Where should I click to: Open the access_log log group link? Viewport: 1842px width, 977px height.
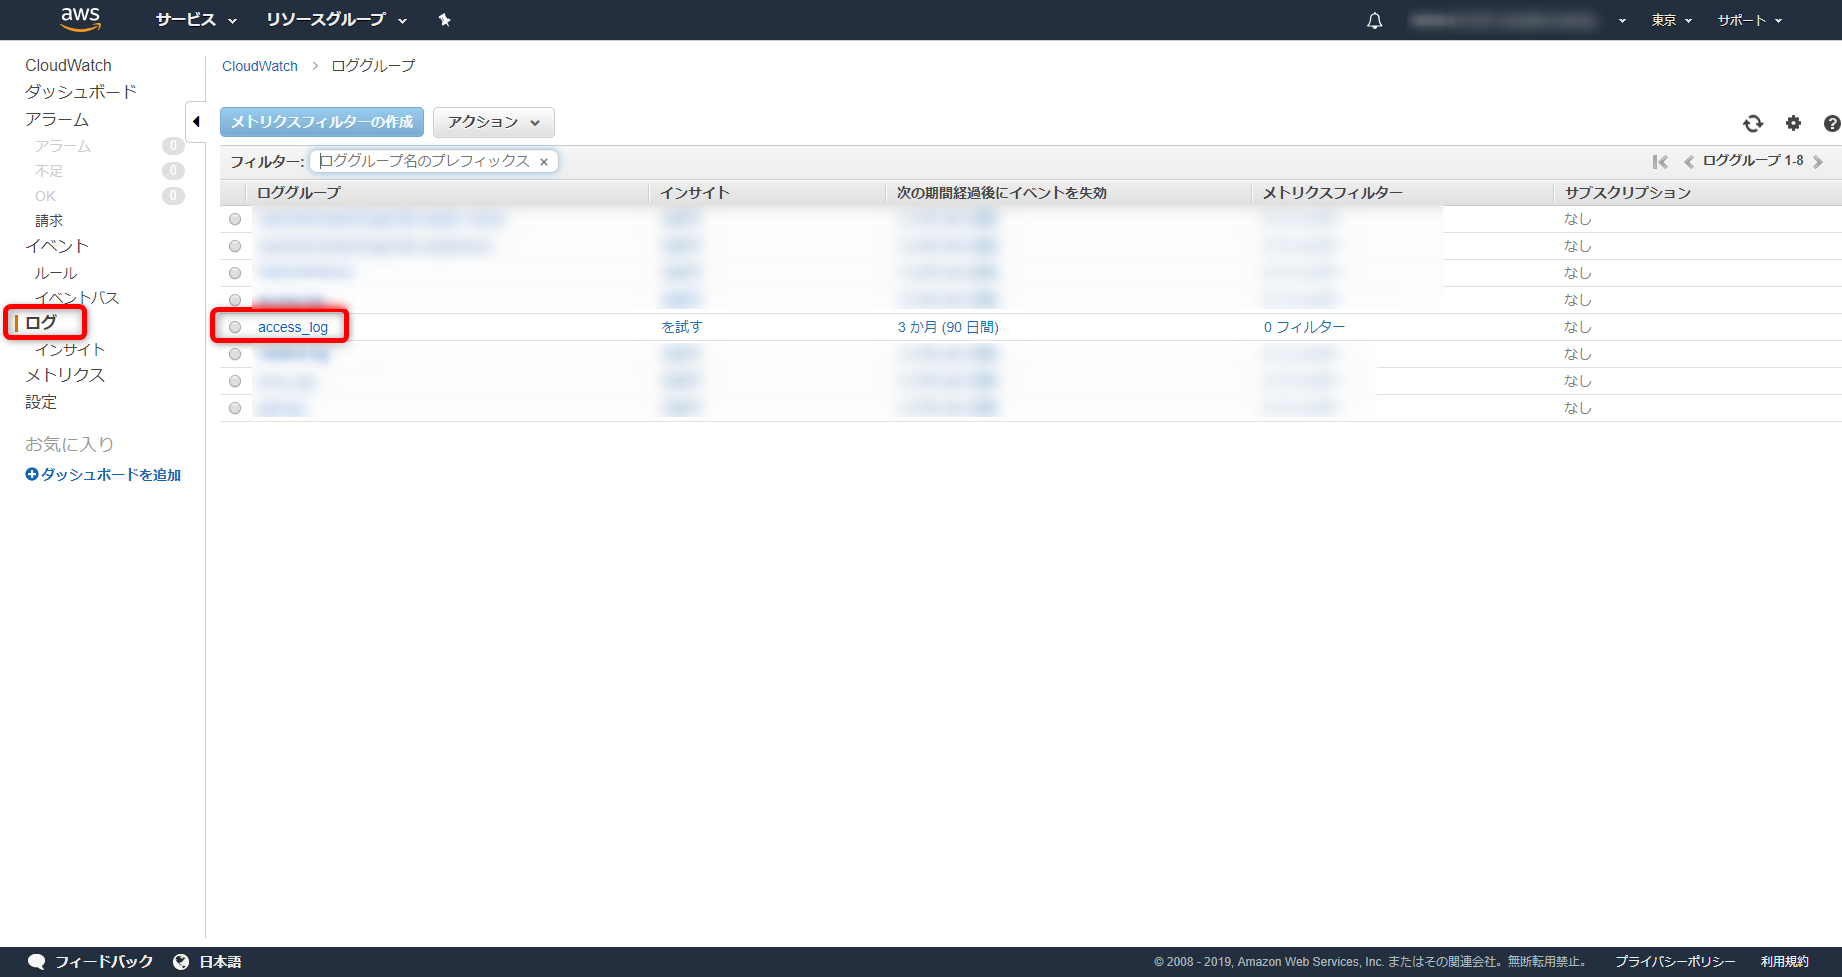point(293,327)
